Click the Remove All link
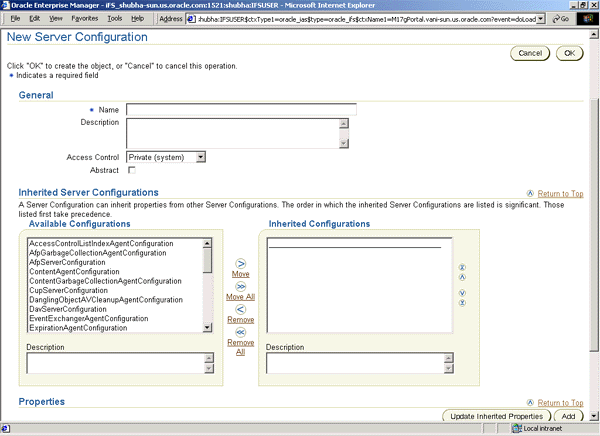This screenshot has width=600, height=436. tap(241, 347)
